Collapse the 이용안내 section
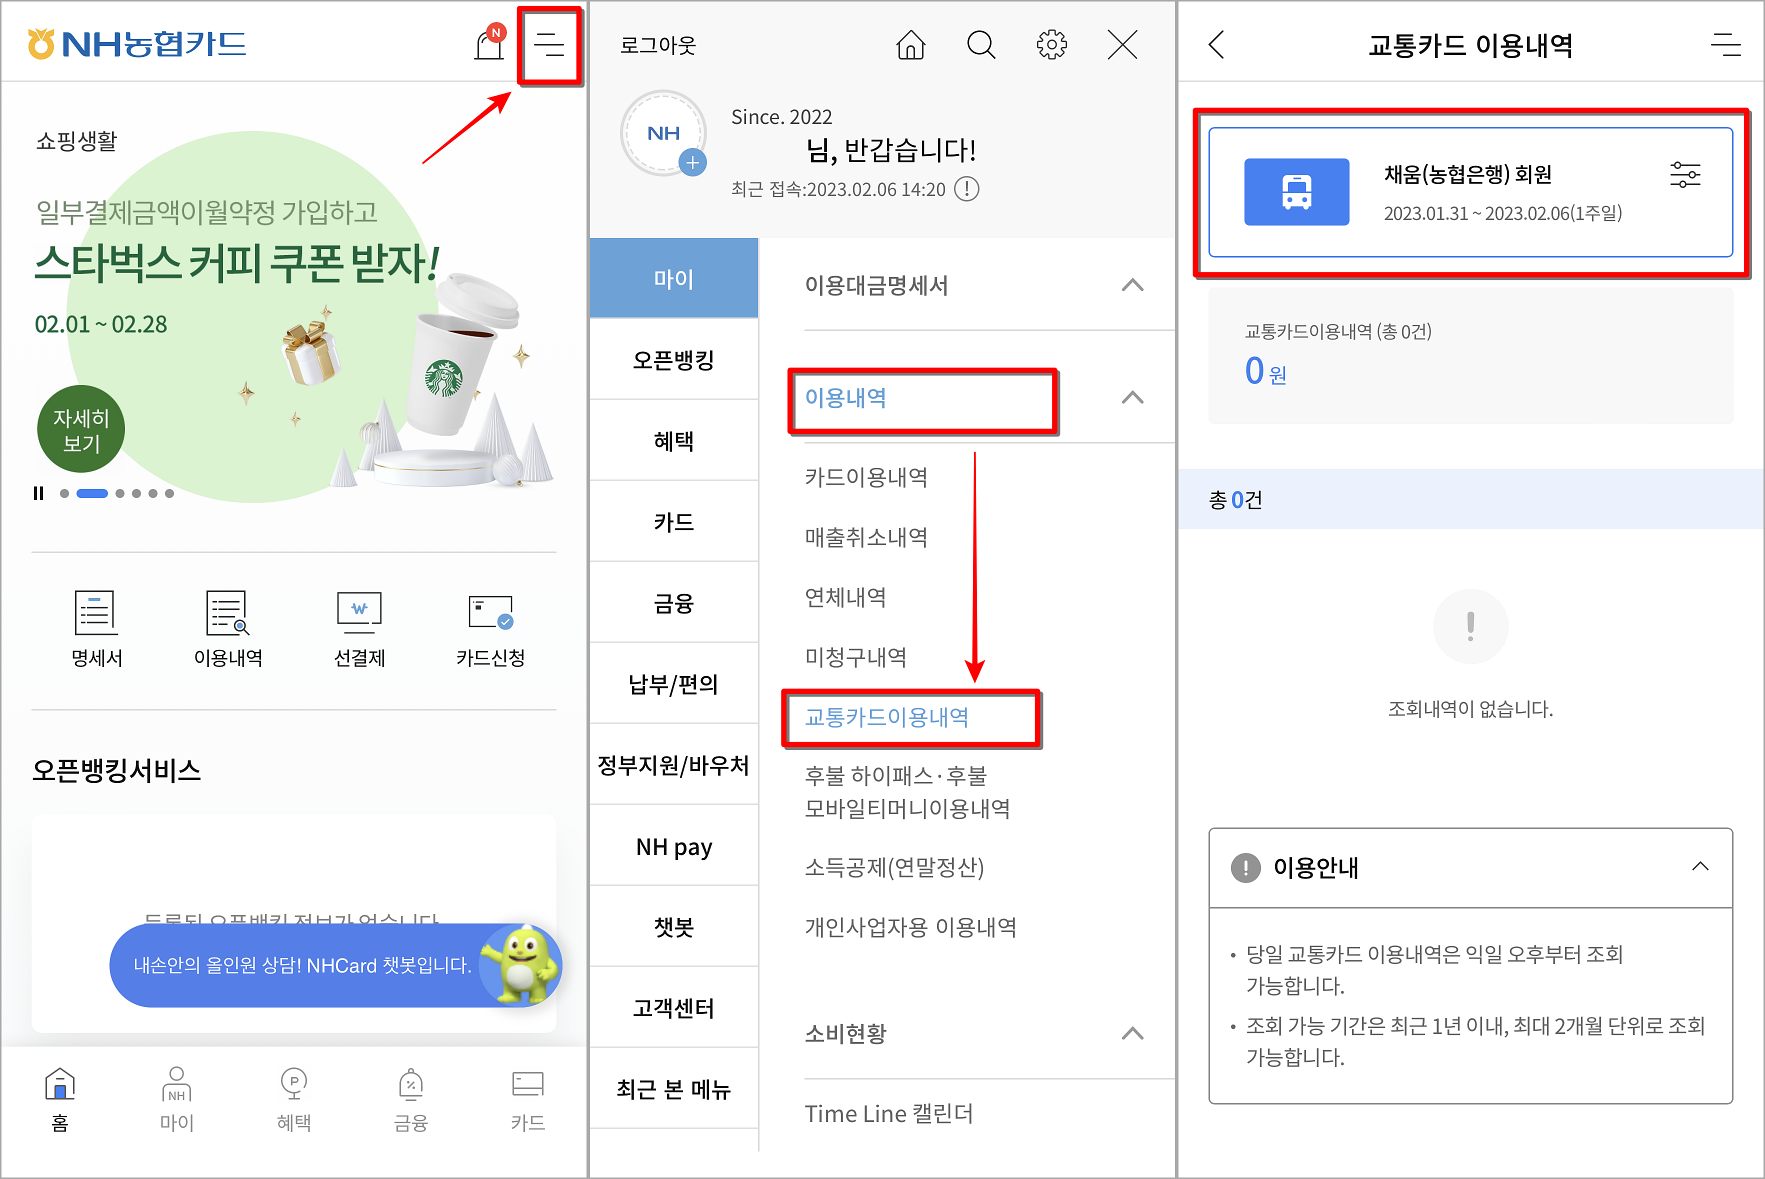Screen dimensions: 1765x1179 [x=1700, y=867]
